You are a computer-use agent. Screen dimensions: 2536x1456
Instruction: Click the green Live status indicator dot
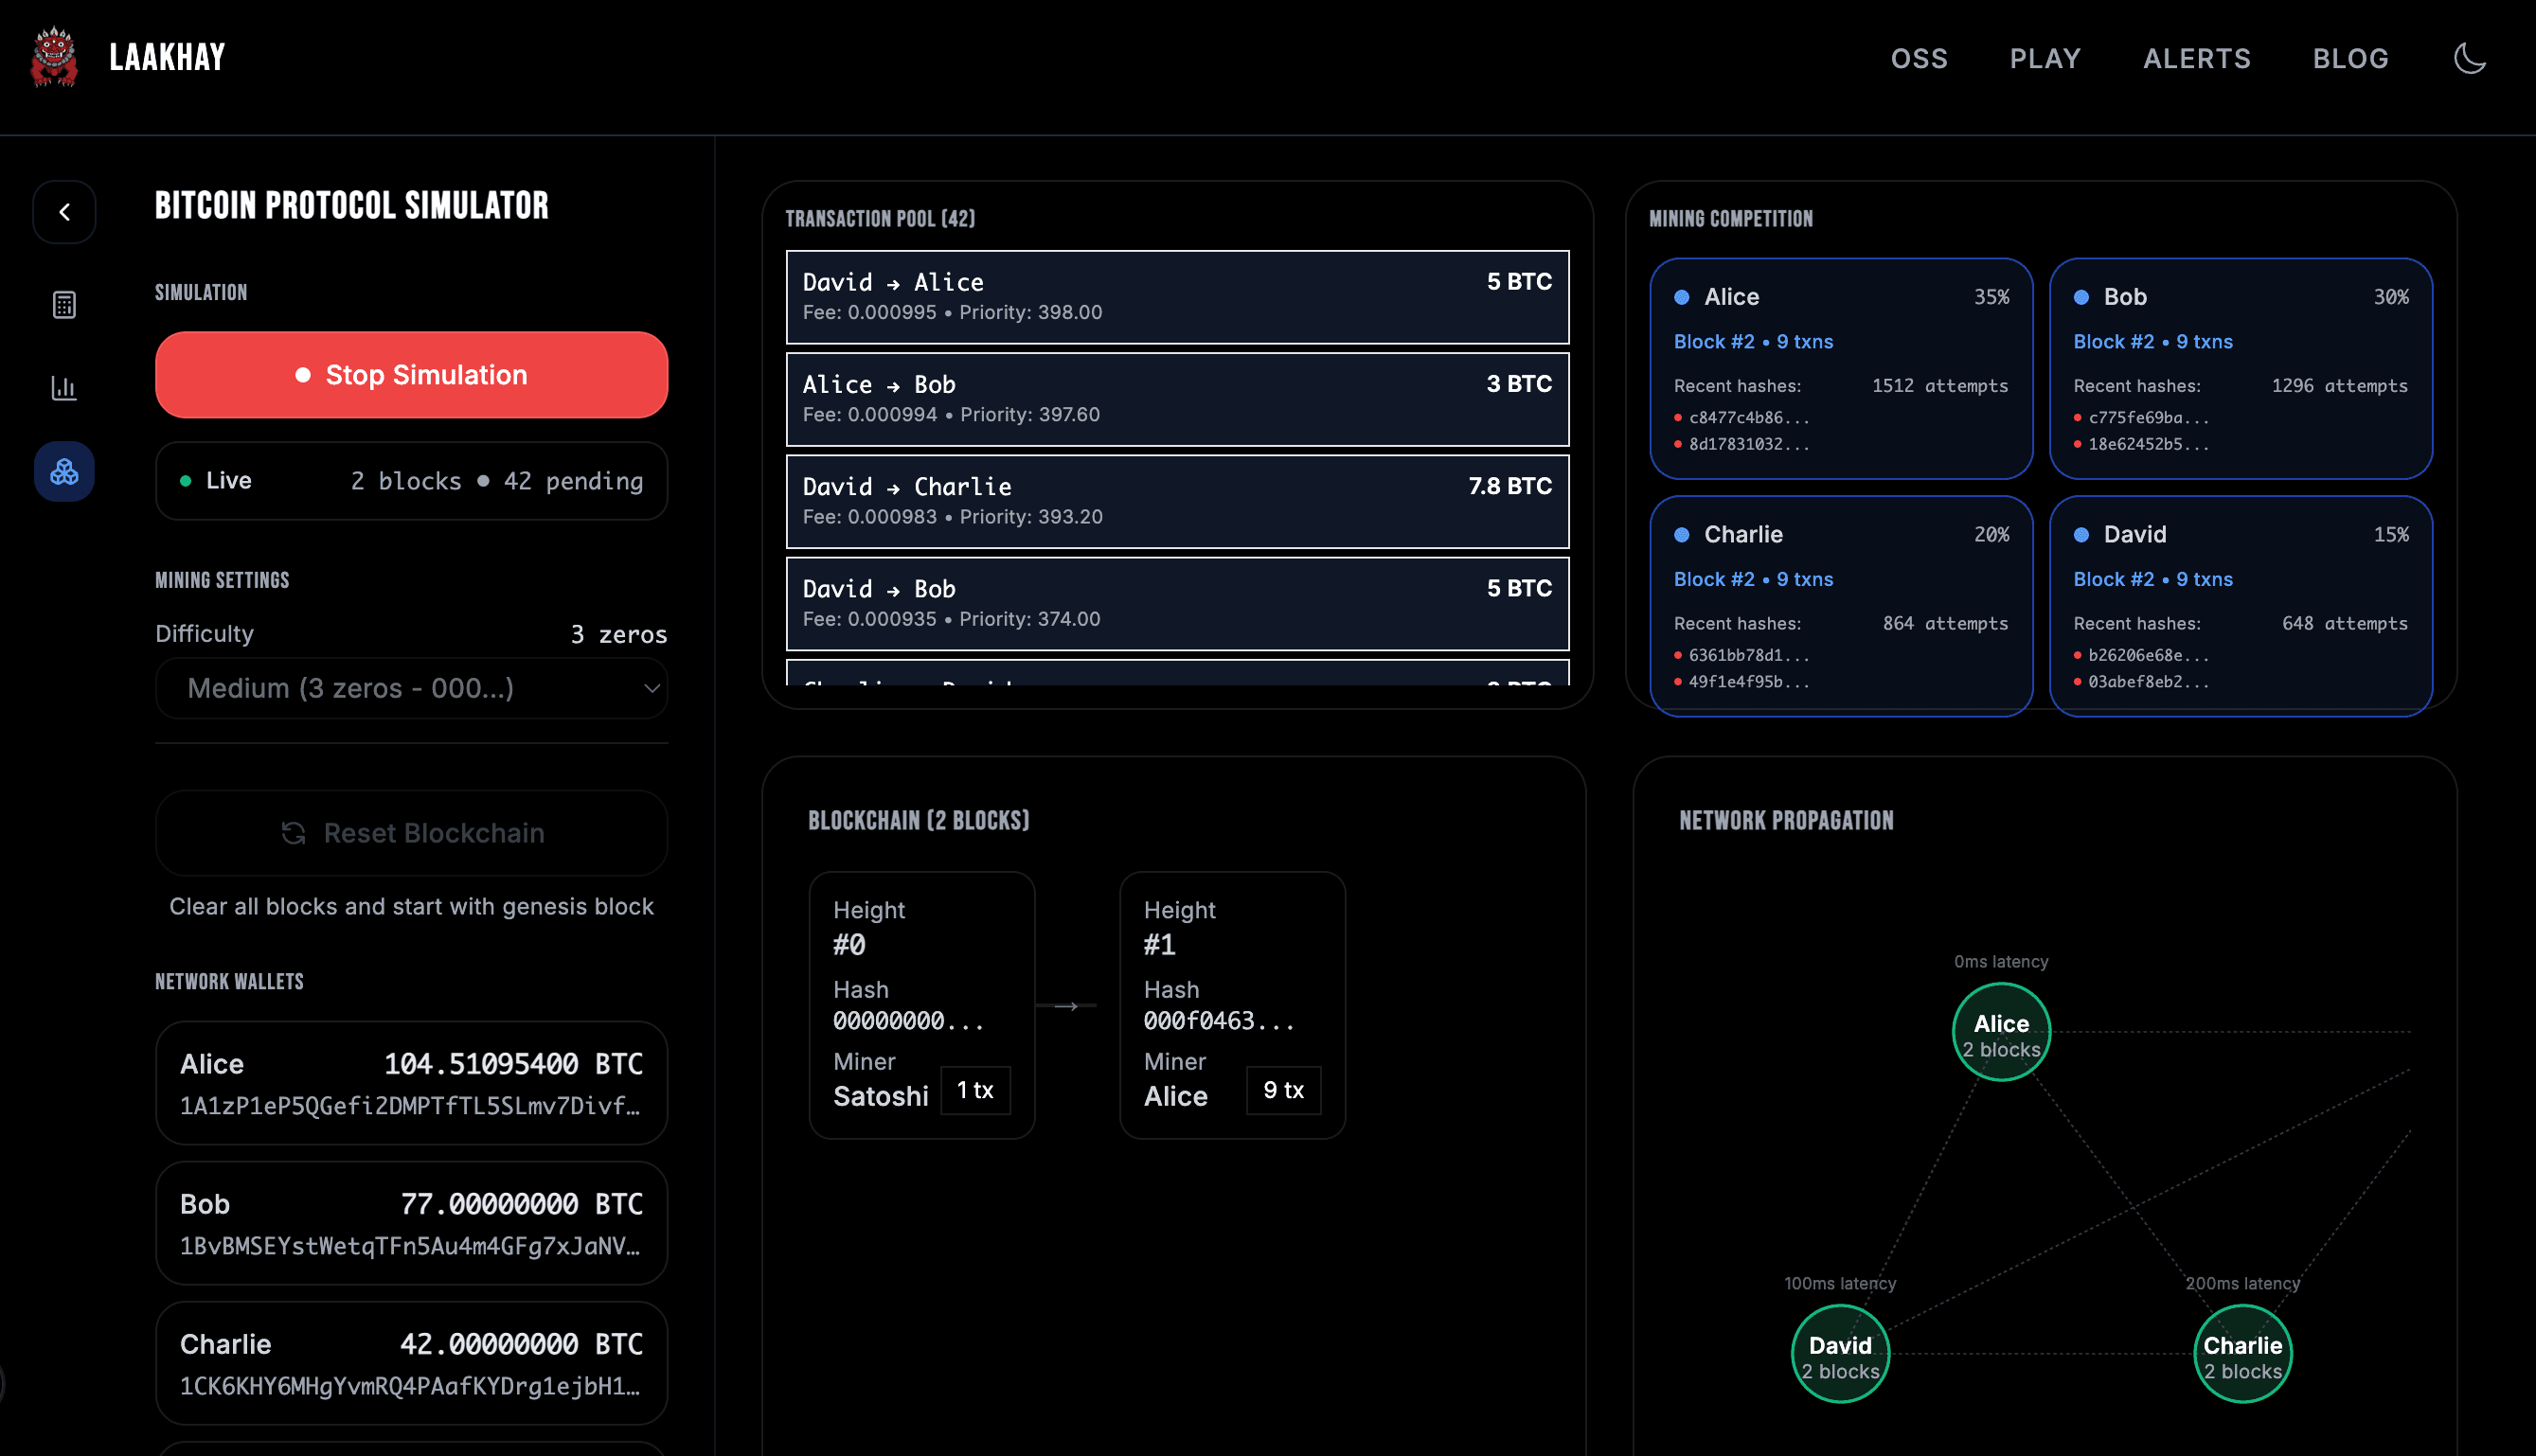[x=186, y=480]
